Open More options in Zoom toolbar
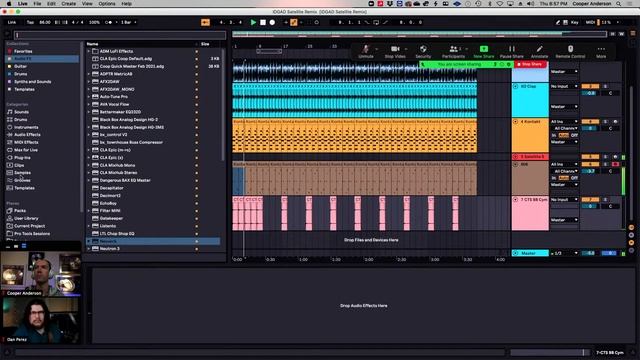 tap(601, 52)
